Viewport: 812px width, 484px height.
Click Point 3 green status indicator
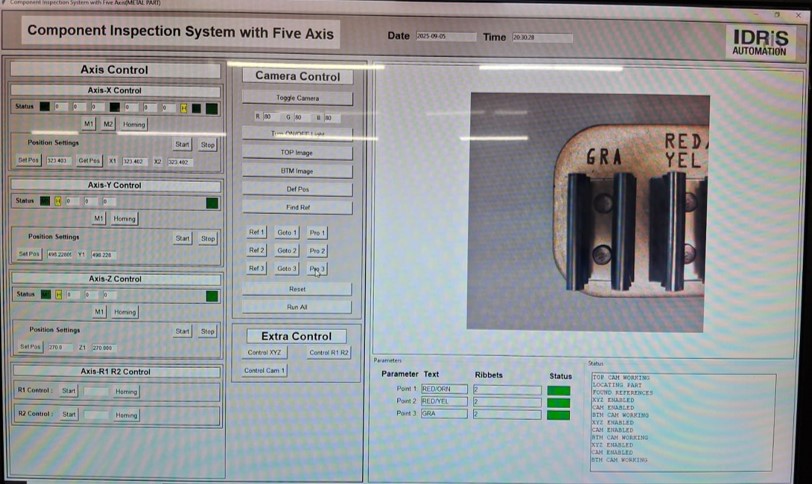click(x=558, y=414)
